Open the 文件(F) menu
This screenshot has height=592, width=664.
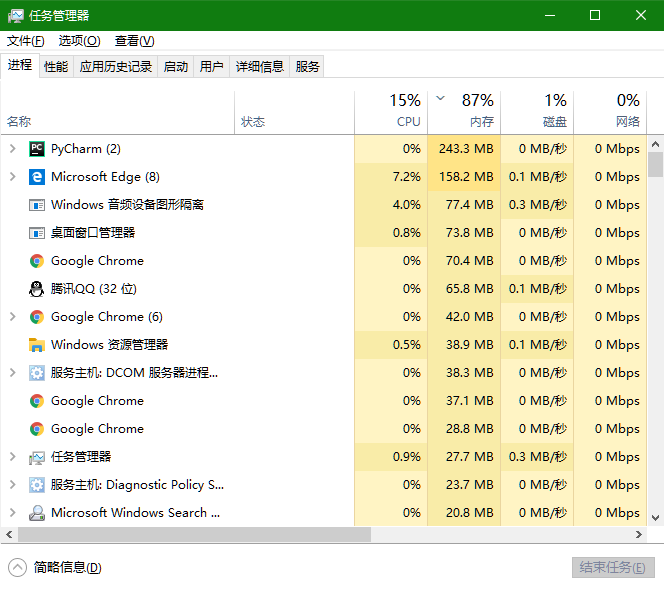click(x=25, y=41)
